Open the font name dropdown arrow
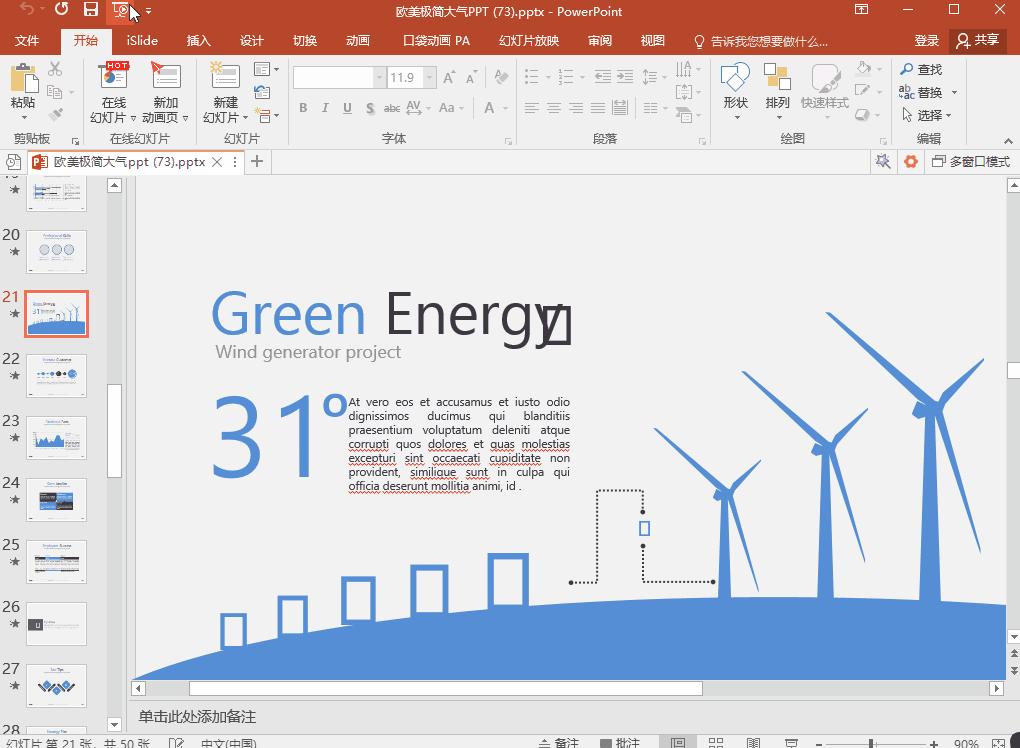Viewport: 1020px width, 748px height. (379, 78)
